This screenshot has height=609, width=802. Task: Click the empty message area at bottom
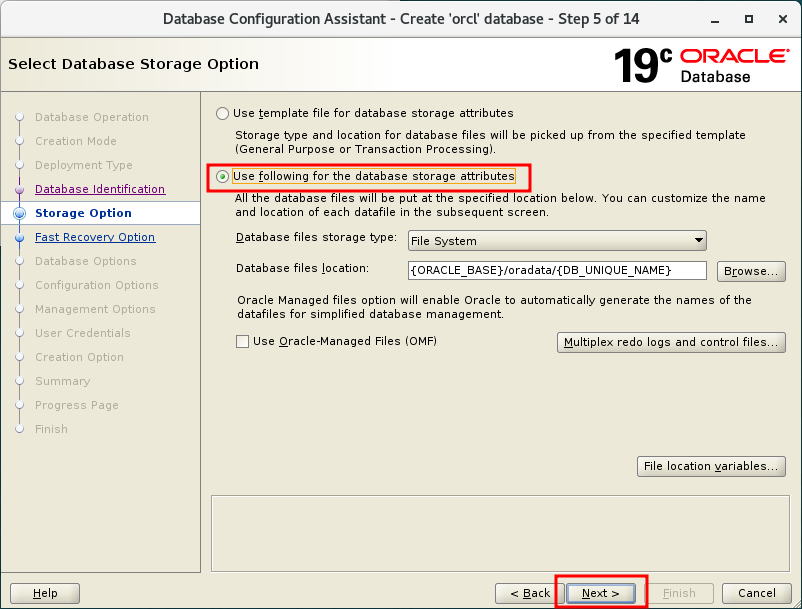point(500,533)
